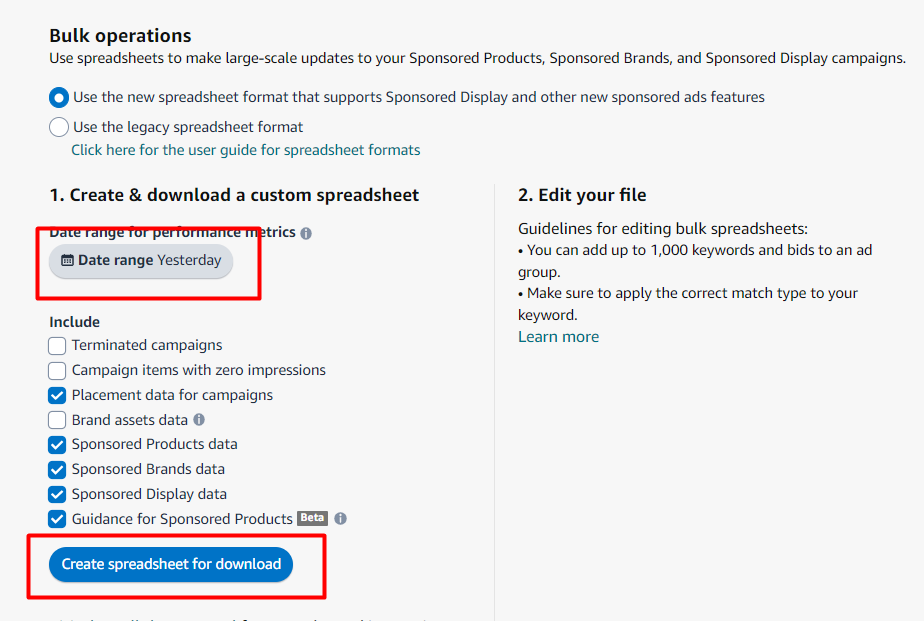Uncheck Placement data for campaigns
The width and height of the screenshot is (924, 621).
[57, 395]
